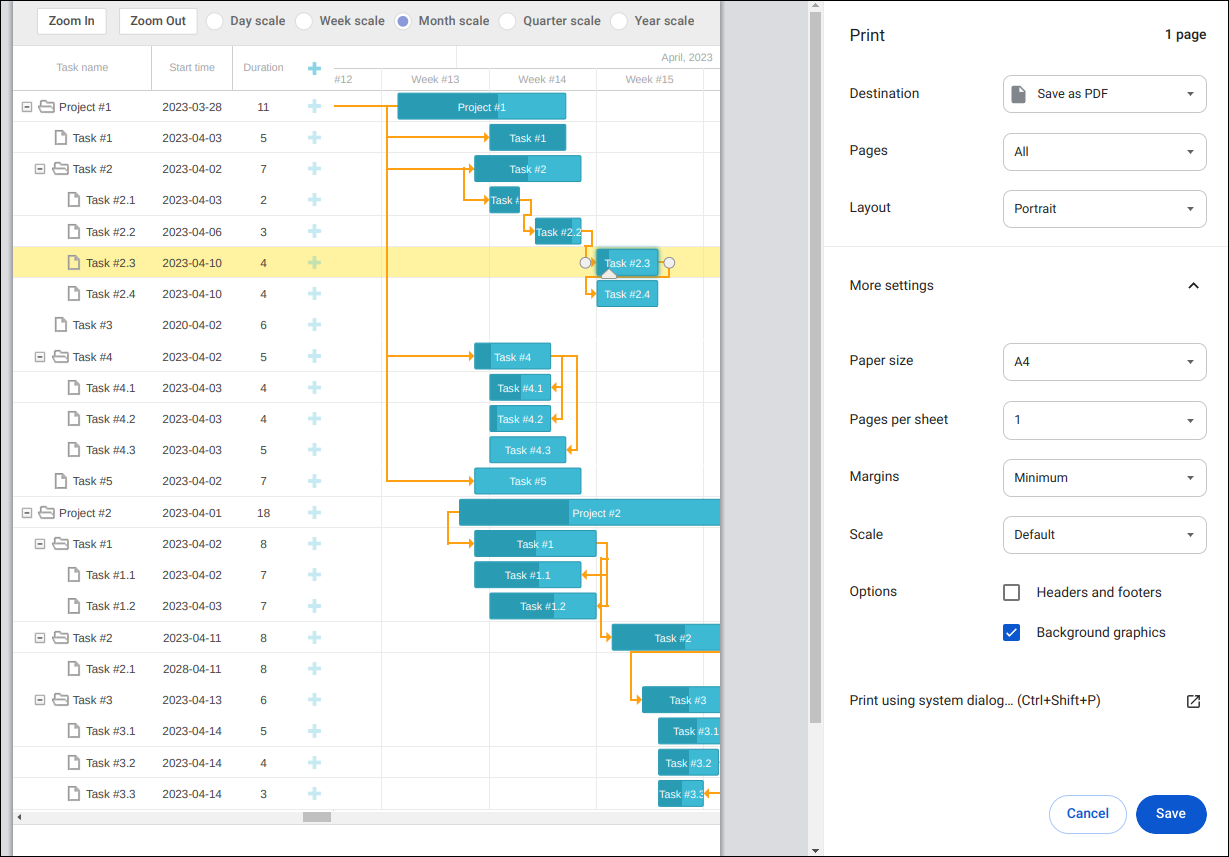Open the Paper size dropdown
Image resolution: width=1229 pixels, height=857 pixels.
[x=1104, y=361]
